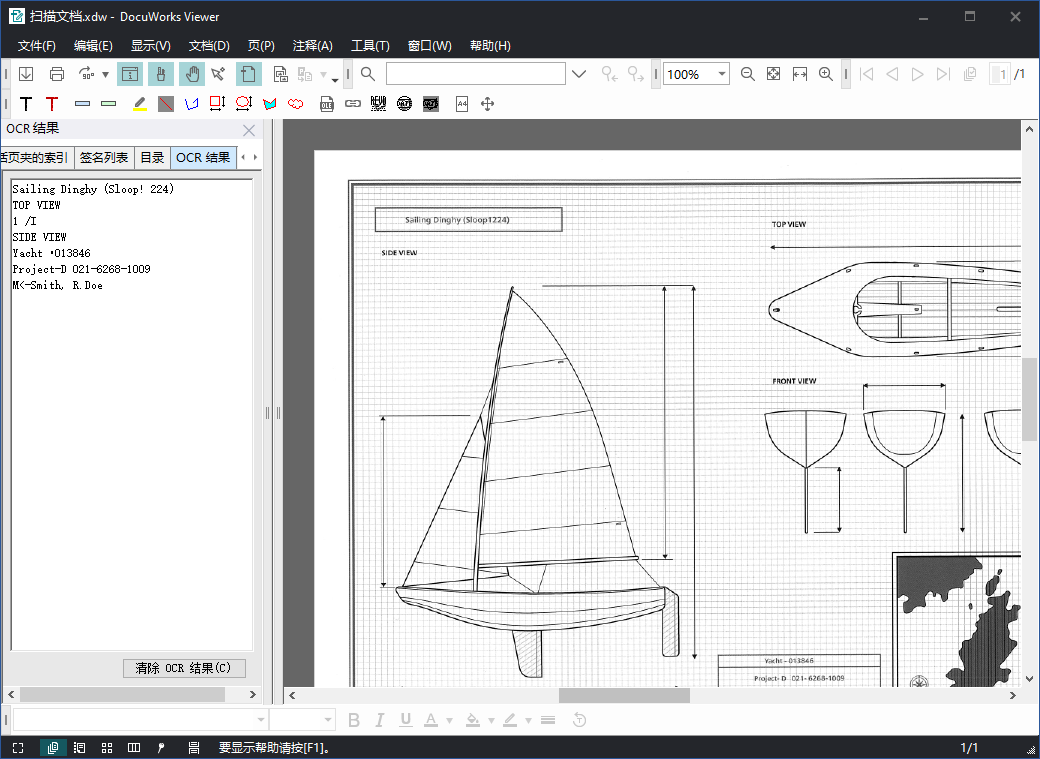Expand the rotate 90° dropdown arrow
Viewport: 1040px width, 759px height.
pyautogui.click(x=105, y=74)
